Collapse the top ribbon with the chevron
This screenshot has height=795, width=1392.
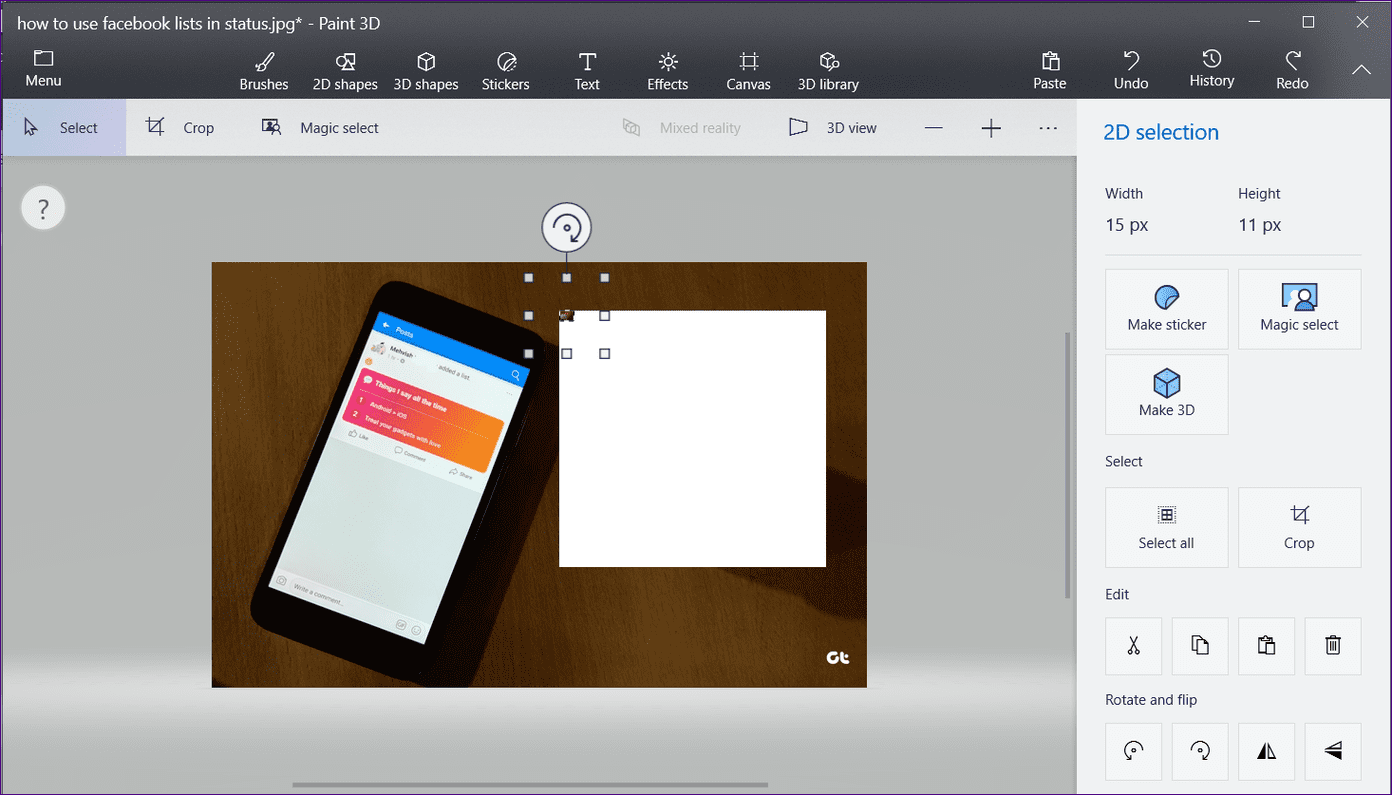point(1361,70)
